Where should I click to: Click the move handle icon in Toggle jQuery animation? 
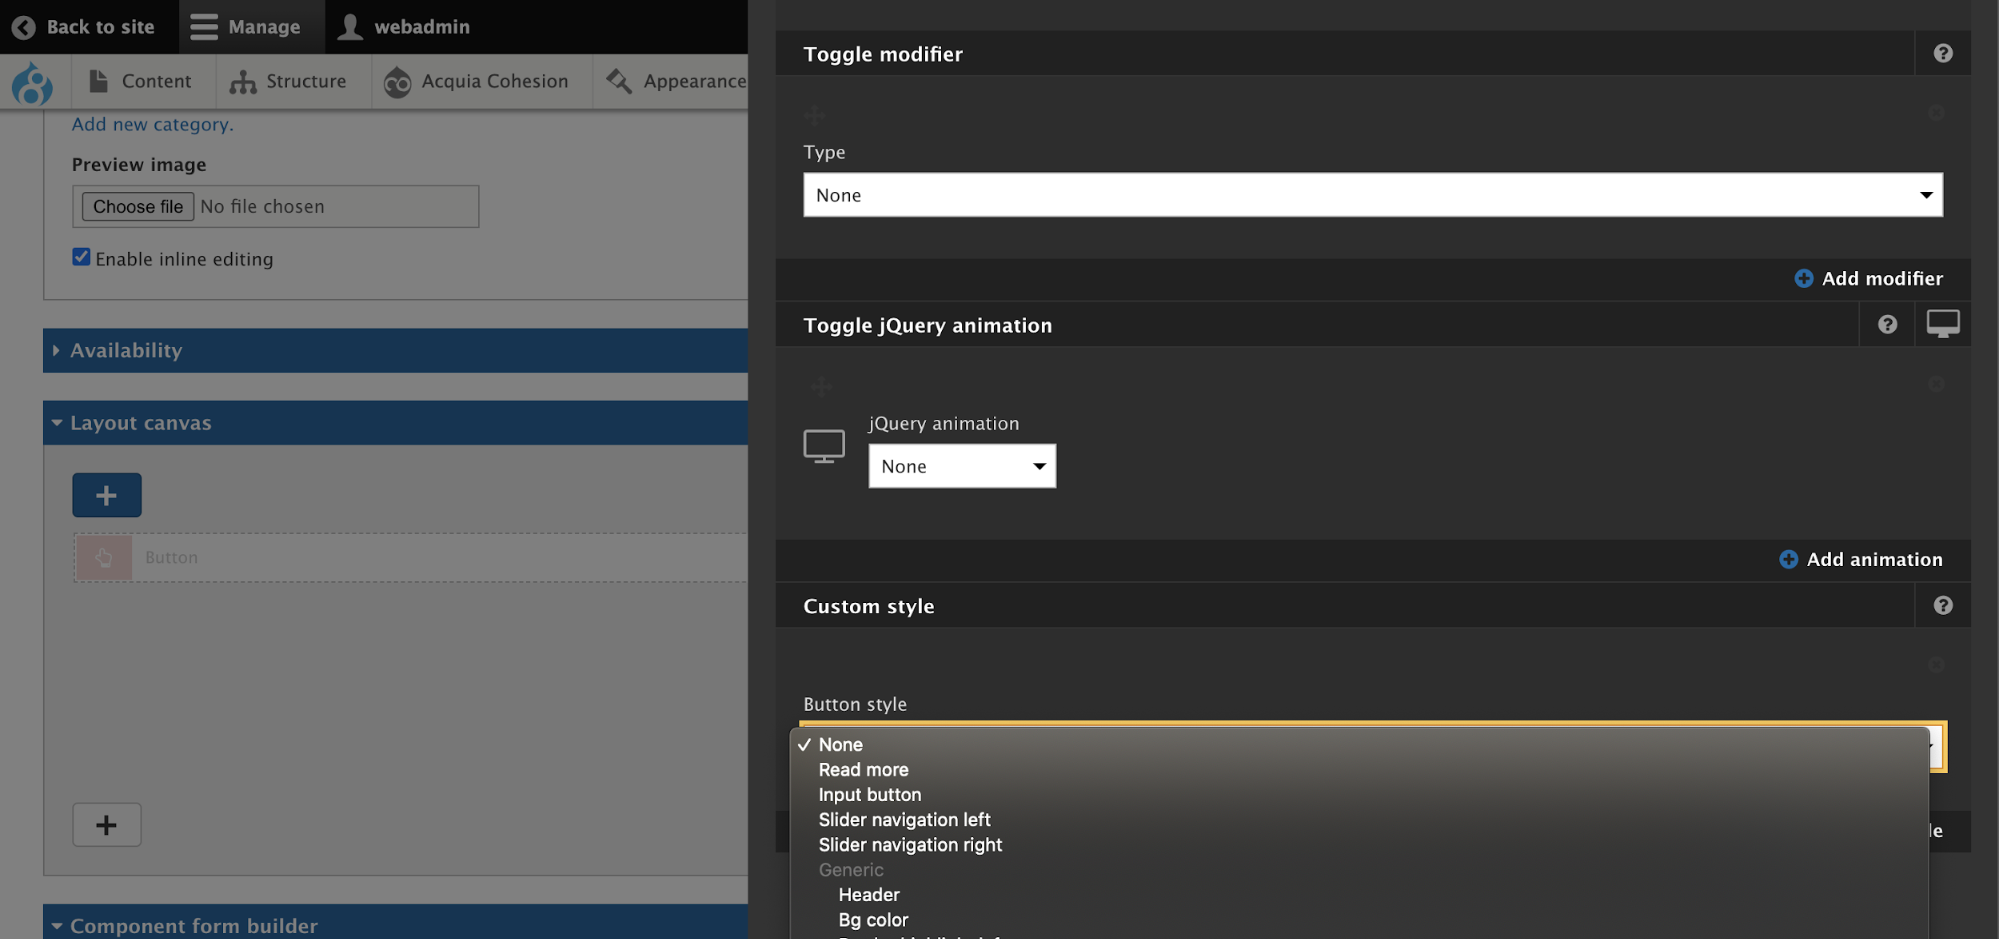point(821,386)
